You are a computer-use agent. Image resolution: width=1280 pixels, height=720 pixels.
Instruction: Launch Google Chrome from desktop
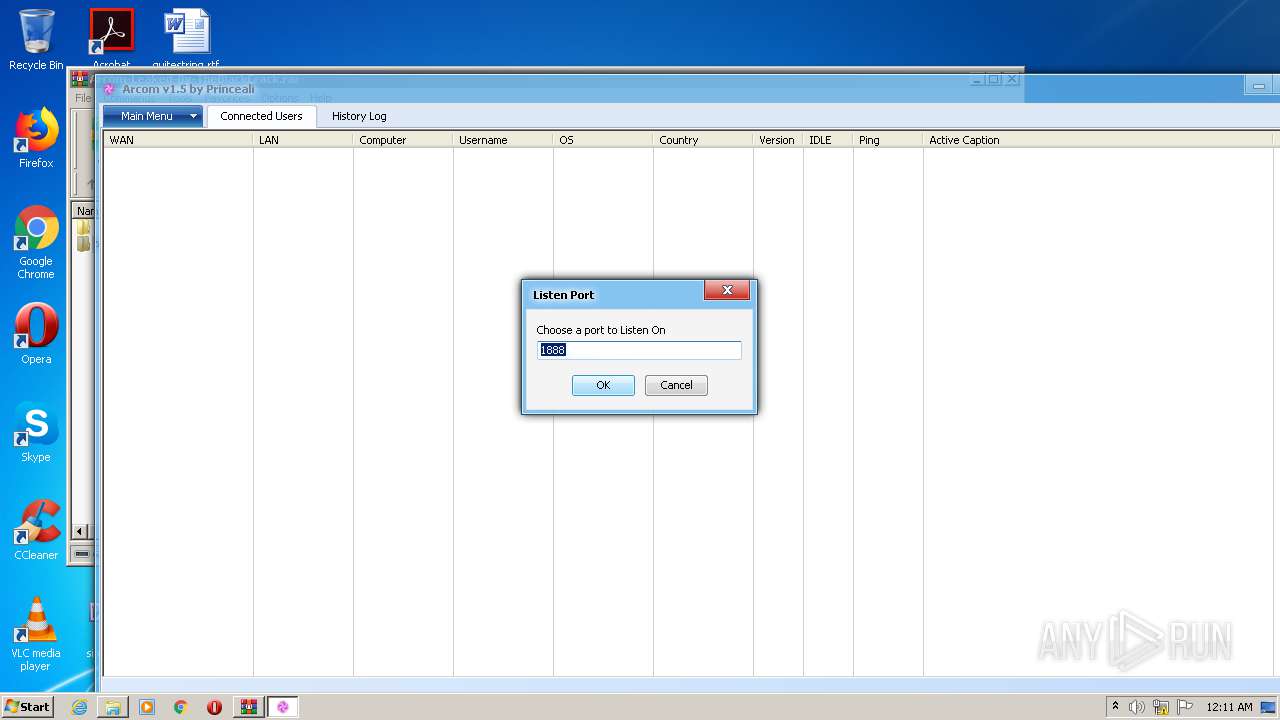pos(36,242)
